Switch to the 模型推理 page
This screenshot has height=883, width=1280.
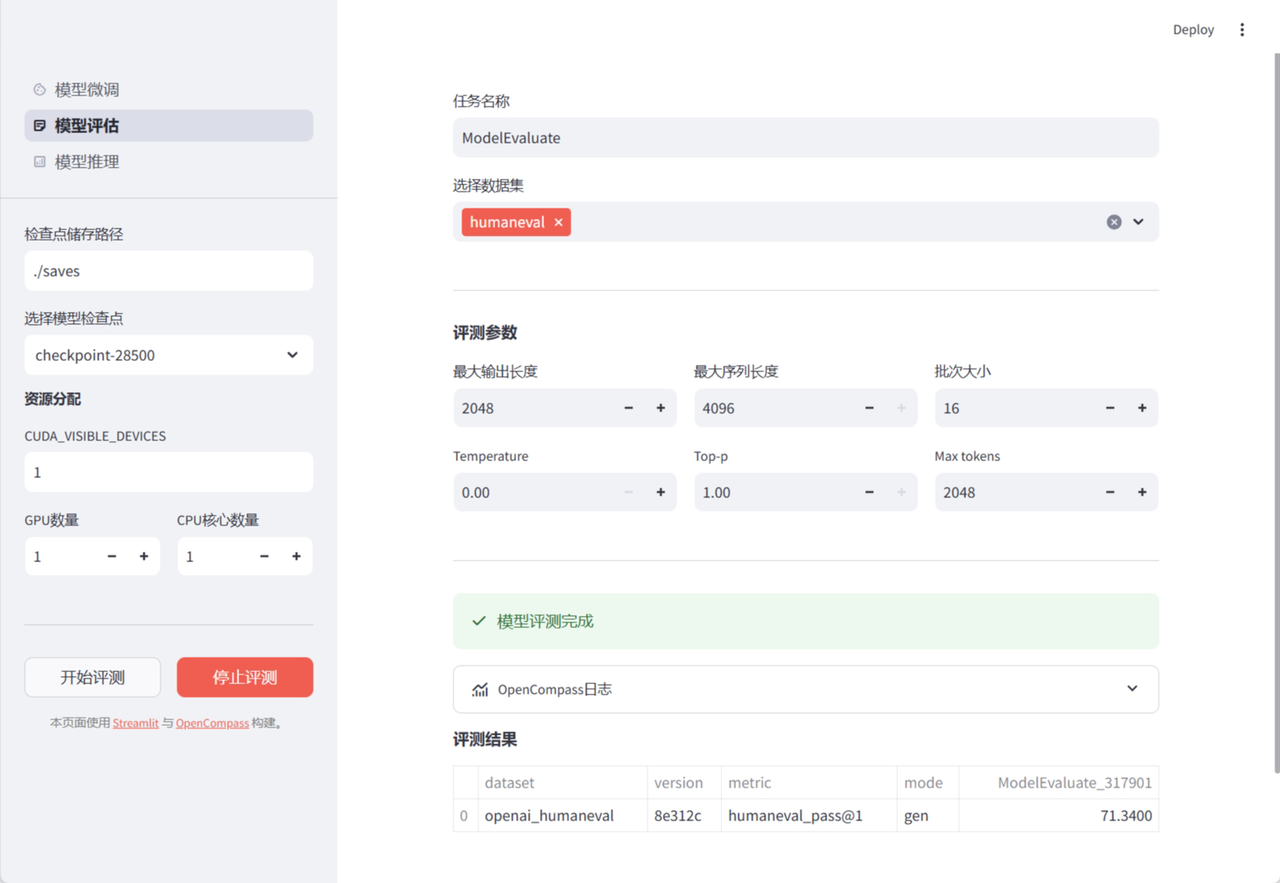click(87, 162)
